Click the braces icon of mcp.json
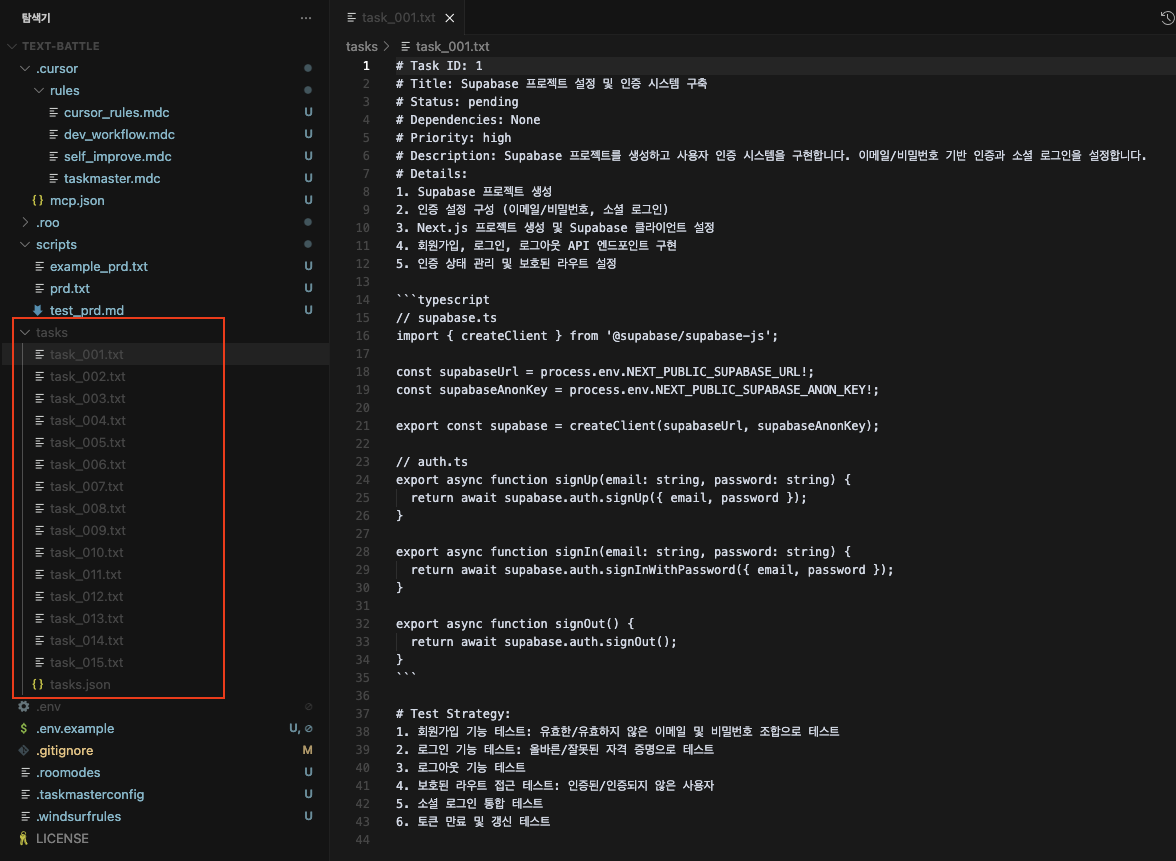Screen dimensions: 1176x861 coord(38,200)
